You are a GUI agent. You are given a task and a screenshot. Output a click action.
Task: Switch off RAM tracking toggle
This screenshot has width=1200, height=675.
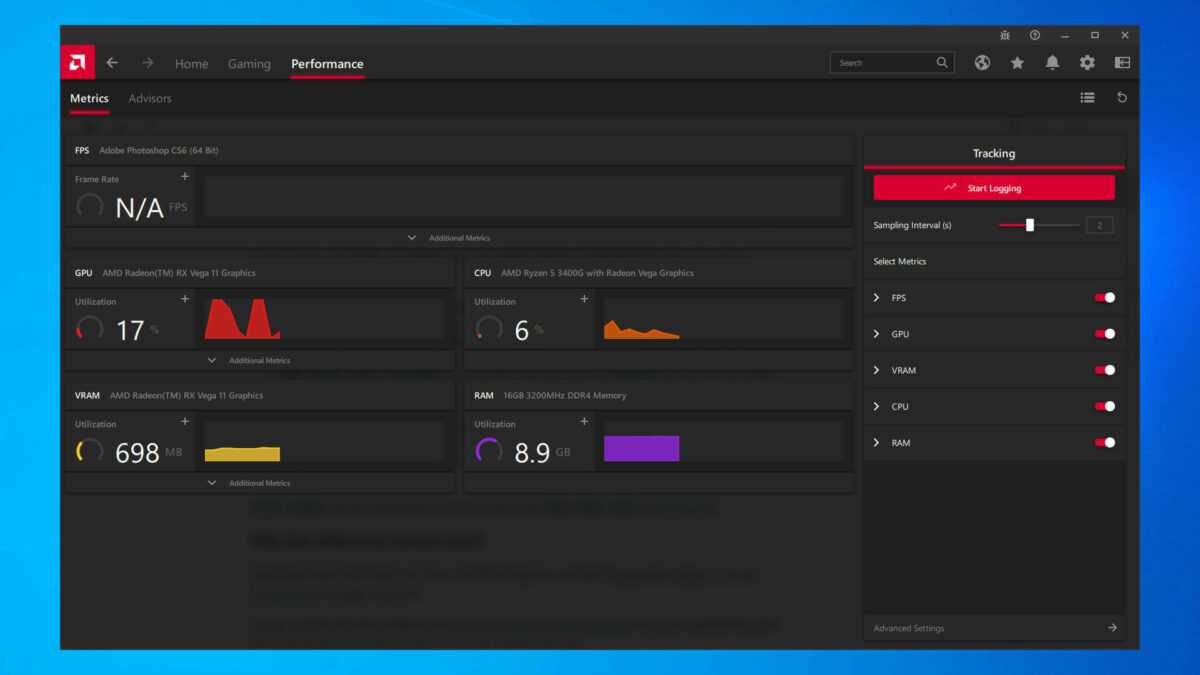click(x=1105, y=442)
